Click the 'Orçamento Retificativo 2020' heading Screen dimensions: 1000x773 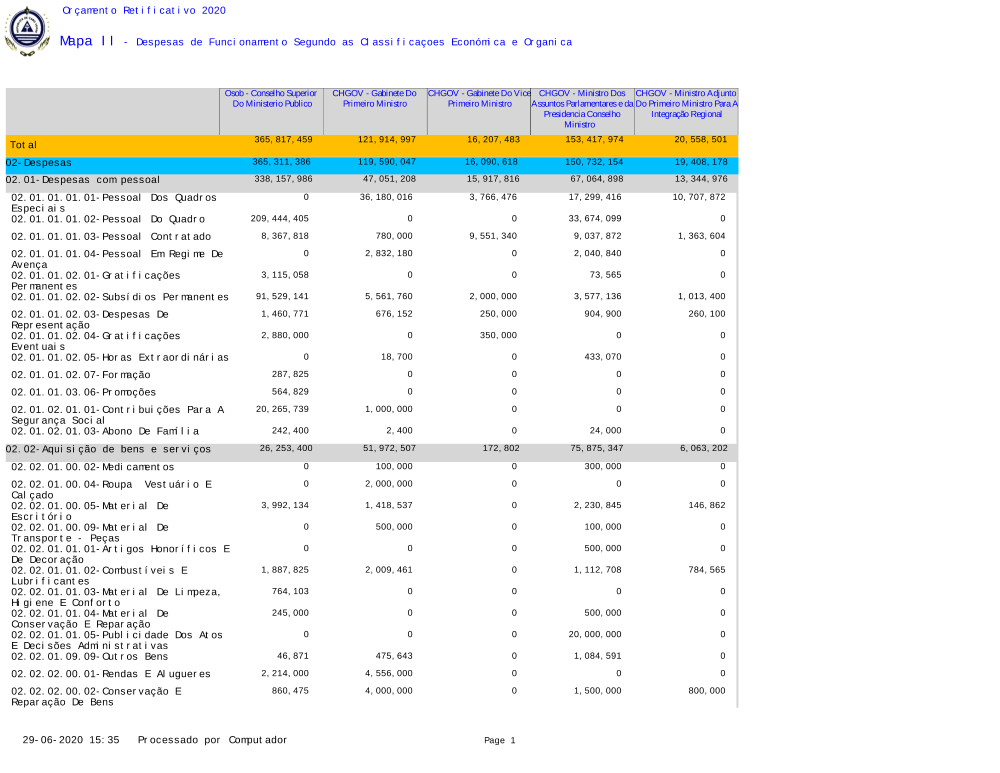click(x=144, y=10)
